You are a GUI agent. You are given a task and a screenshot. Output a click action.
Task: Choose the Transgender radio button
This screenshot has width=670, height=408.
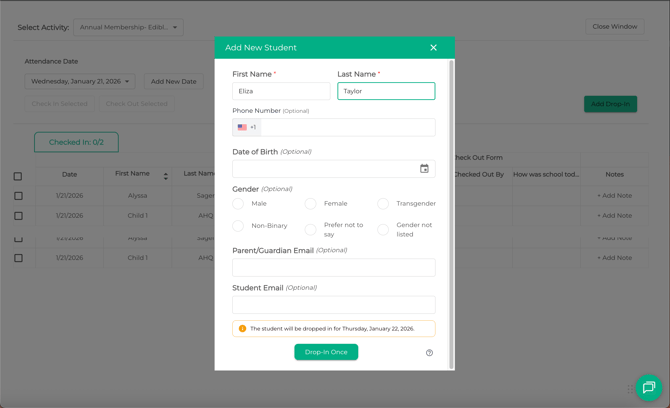pyautogui.click(x=383, y=204)
